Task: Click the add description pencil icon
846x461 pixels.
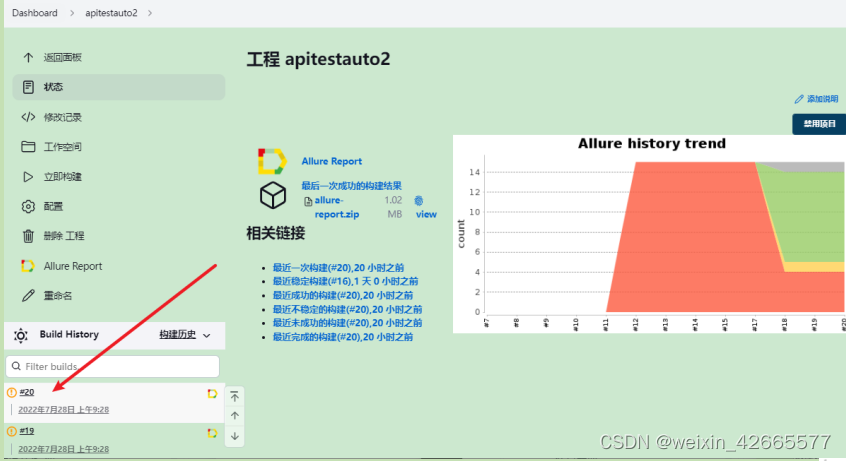Action: (799, 99)
